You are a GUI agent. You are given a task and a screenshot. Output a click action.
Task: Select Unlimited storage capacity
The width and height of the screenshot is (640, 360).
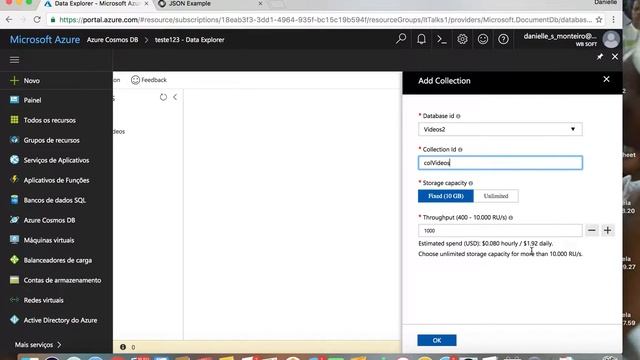point(496,196)
